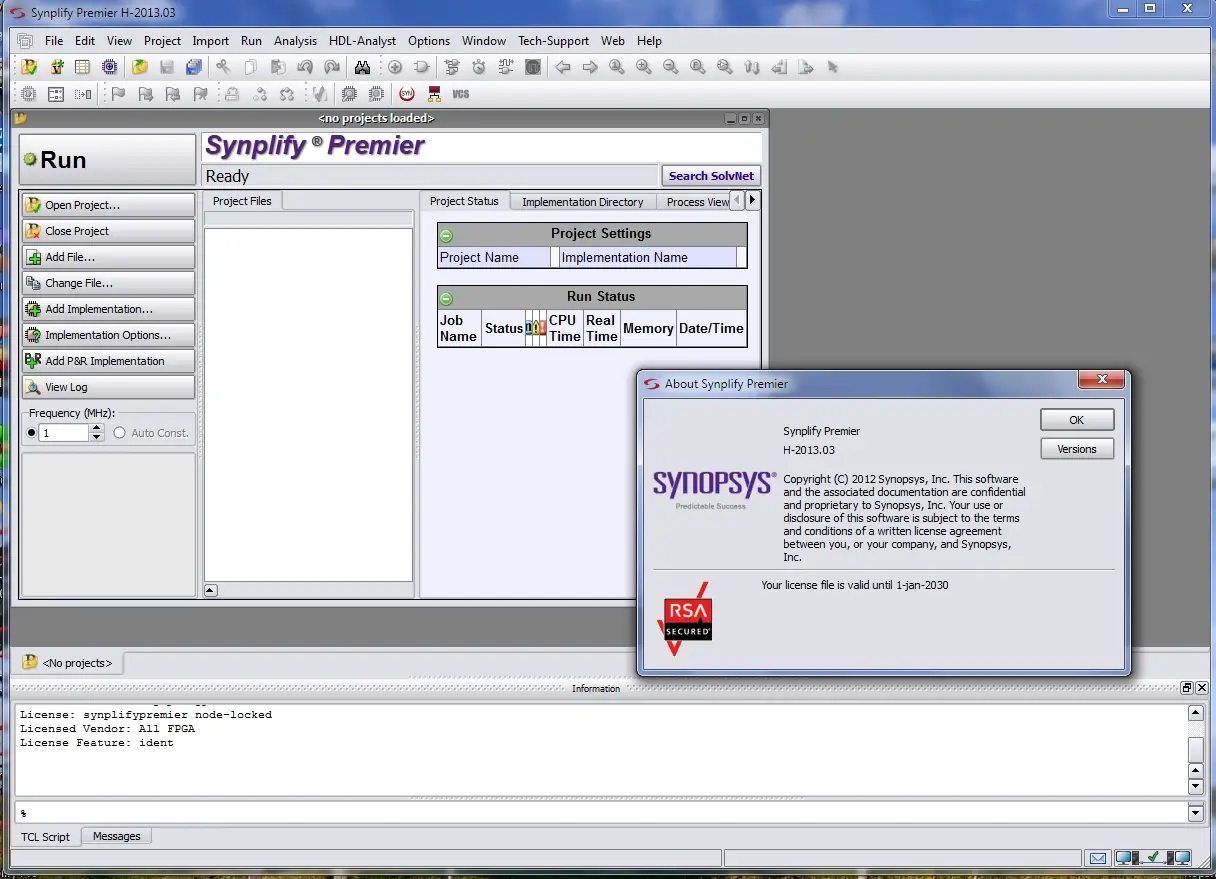The width and height of the screenshot is (1216, 879).
Task: Click the Search SolvNet button
Action: [x=711, y=176]
